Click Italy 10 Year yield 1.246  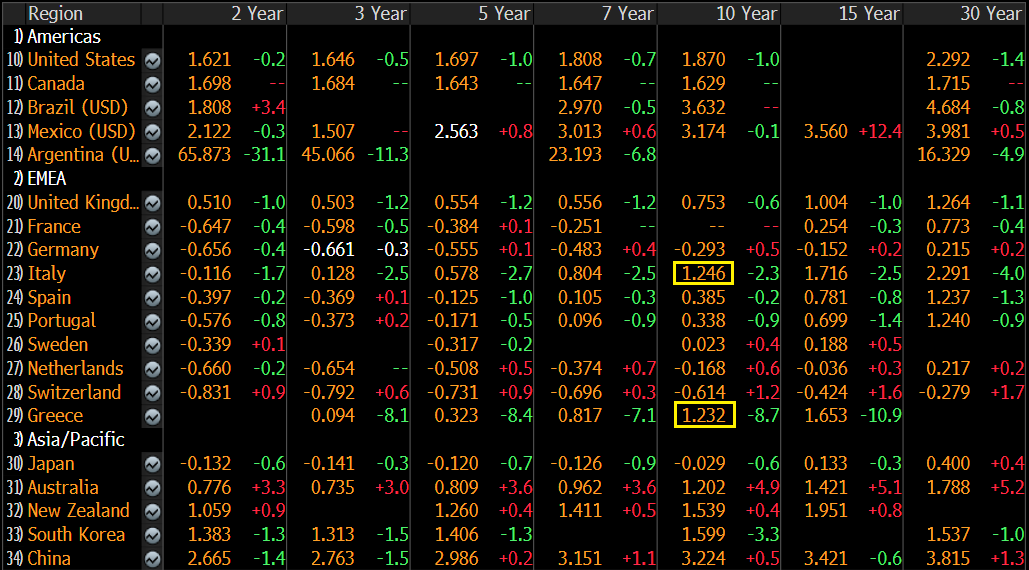pyautogui.click(x=704, y=274)
